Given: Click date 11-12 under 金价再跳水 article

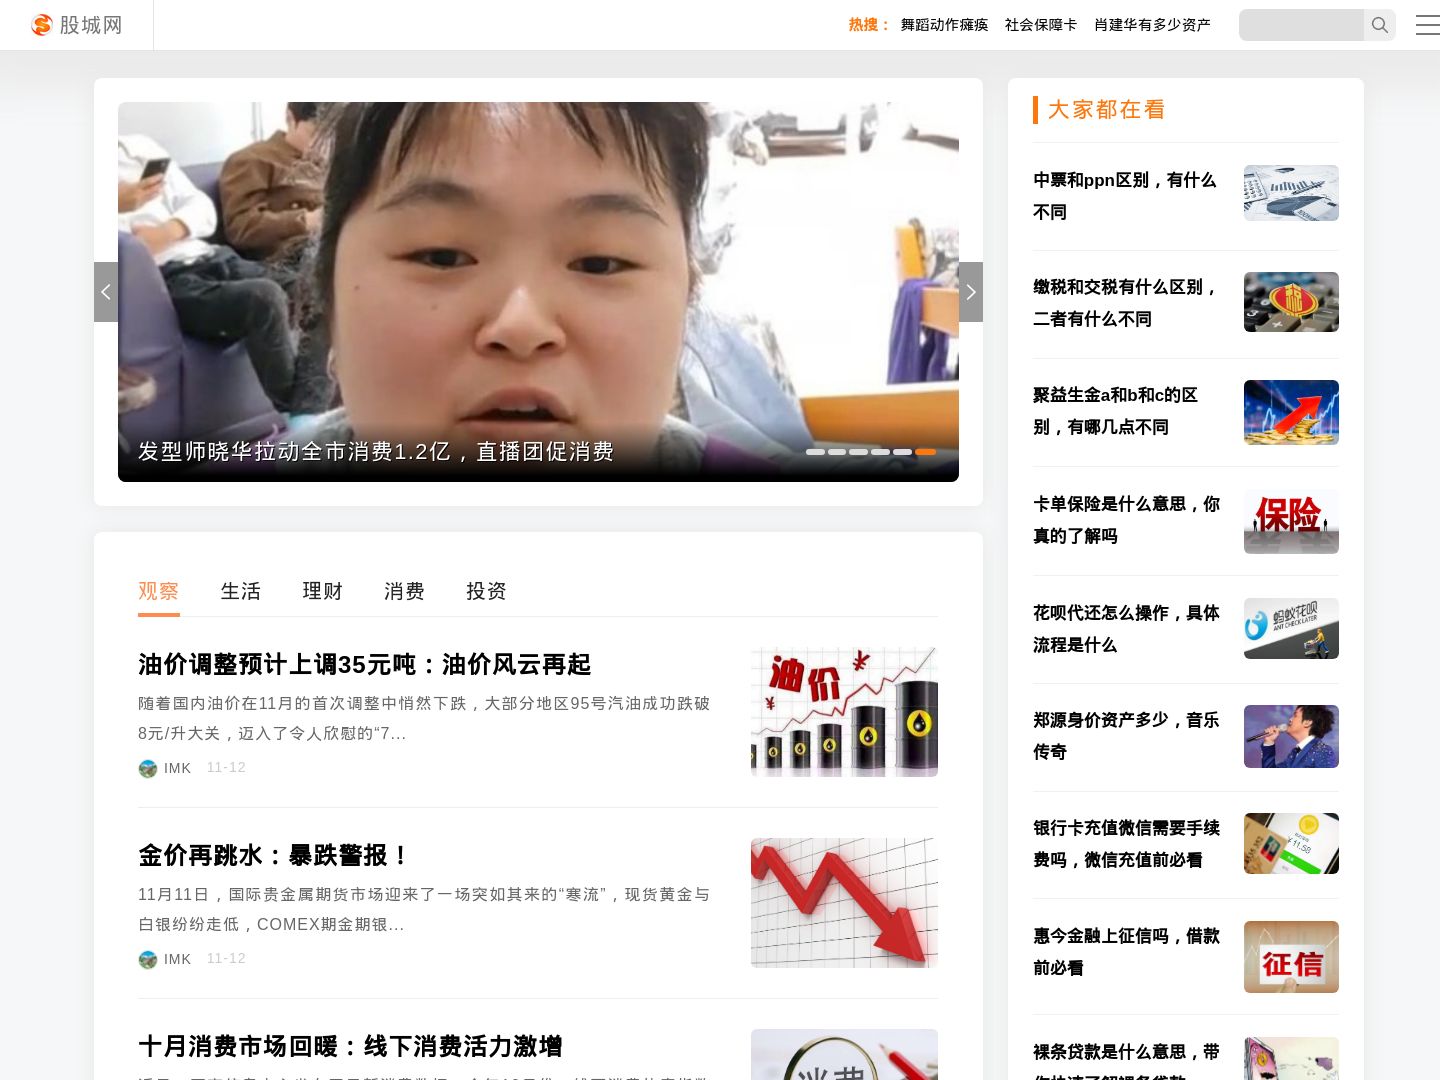Looking at the screenshot, I should 226,958.
